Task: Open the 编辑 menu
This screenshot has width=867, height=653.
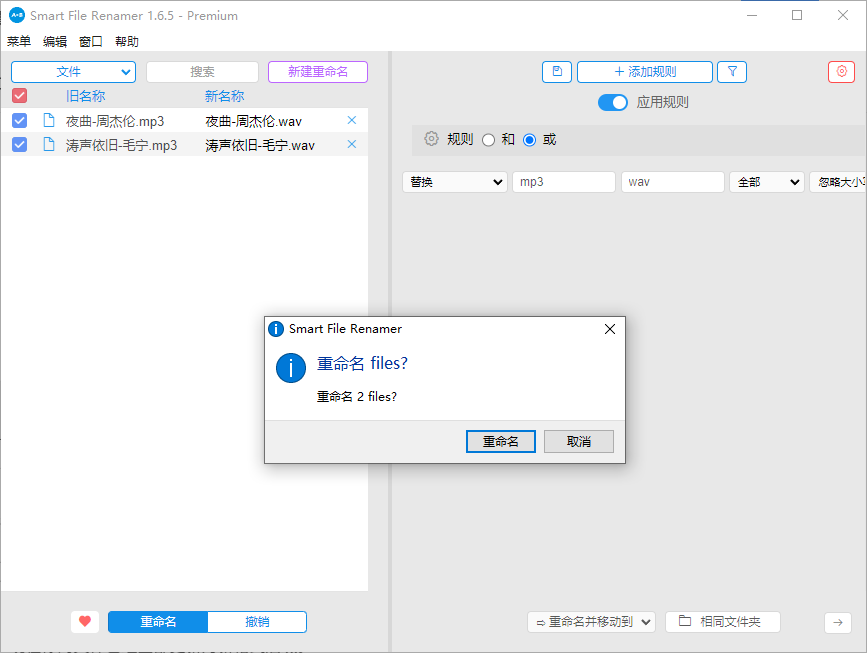Action: (55, 41)
